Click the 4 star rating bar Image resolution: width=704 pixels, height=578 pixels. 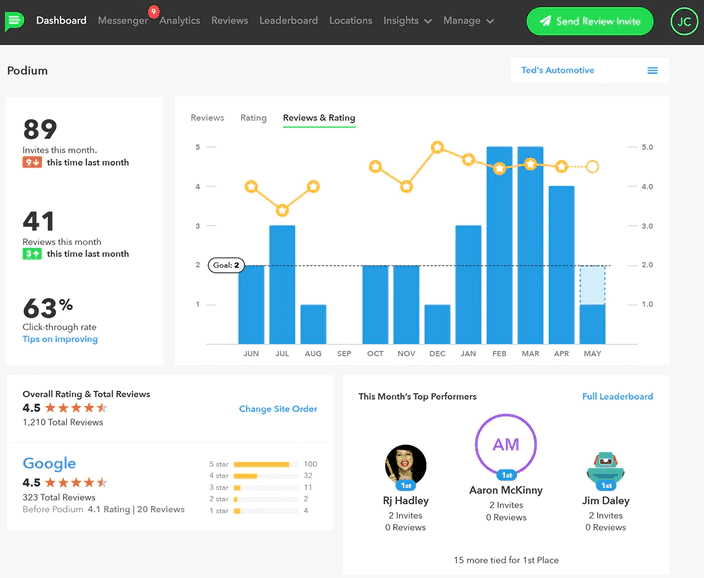point(266,476)
